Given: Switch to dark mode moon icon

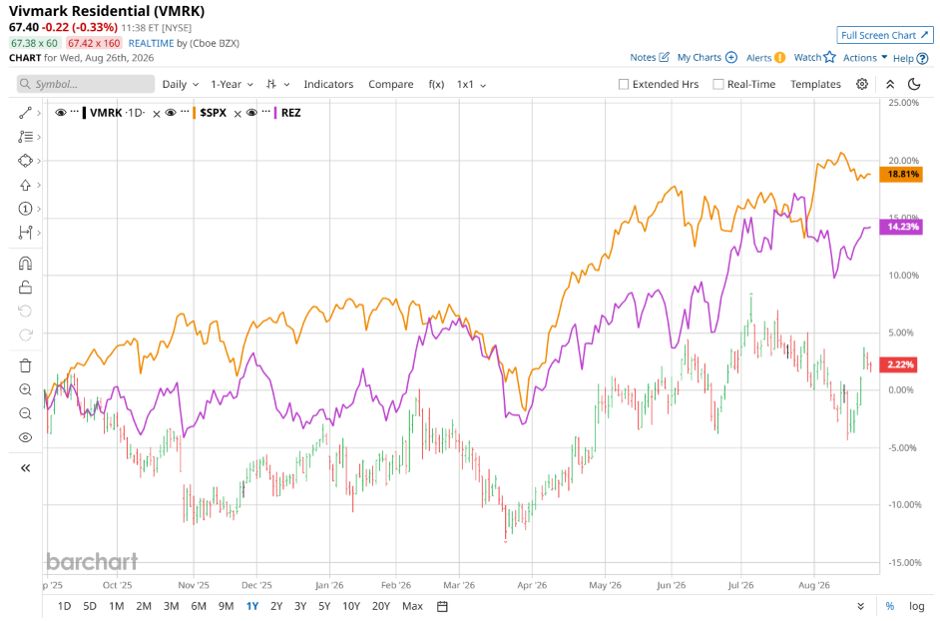Looking at the screenshot, I should [x=914, y=84].
